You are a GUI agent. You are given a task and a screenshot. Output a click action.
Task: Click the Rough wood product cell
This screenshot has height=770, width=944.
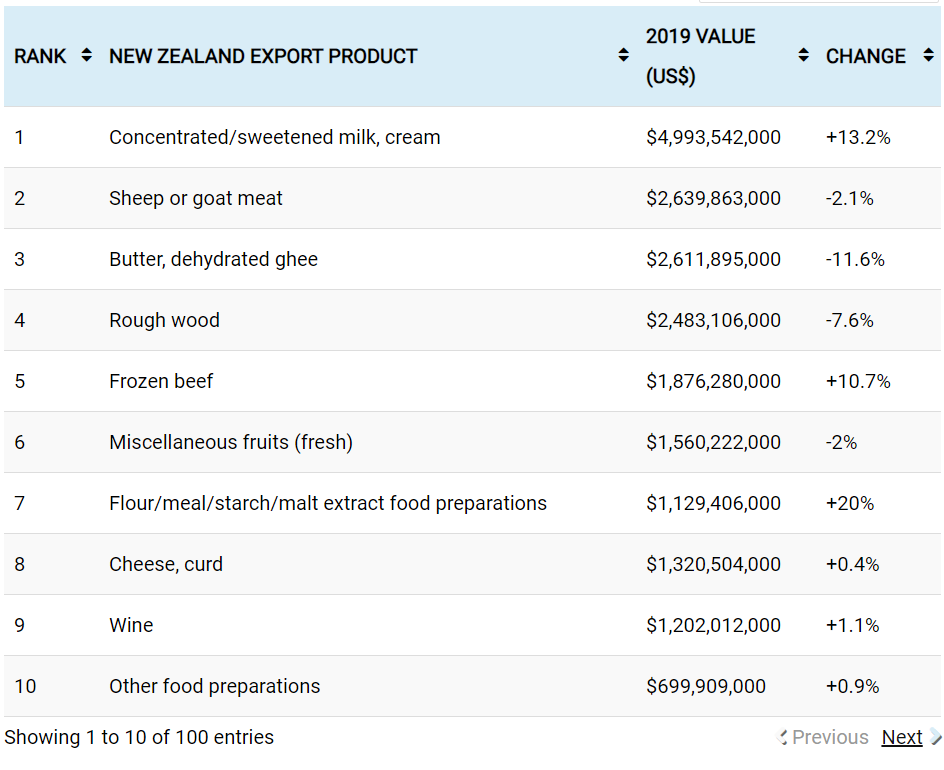click(164, 320)
